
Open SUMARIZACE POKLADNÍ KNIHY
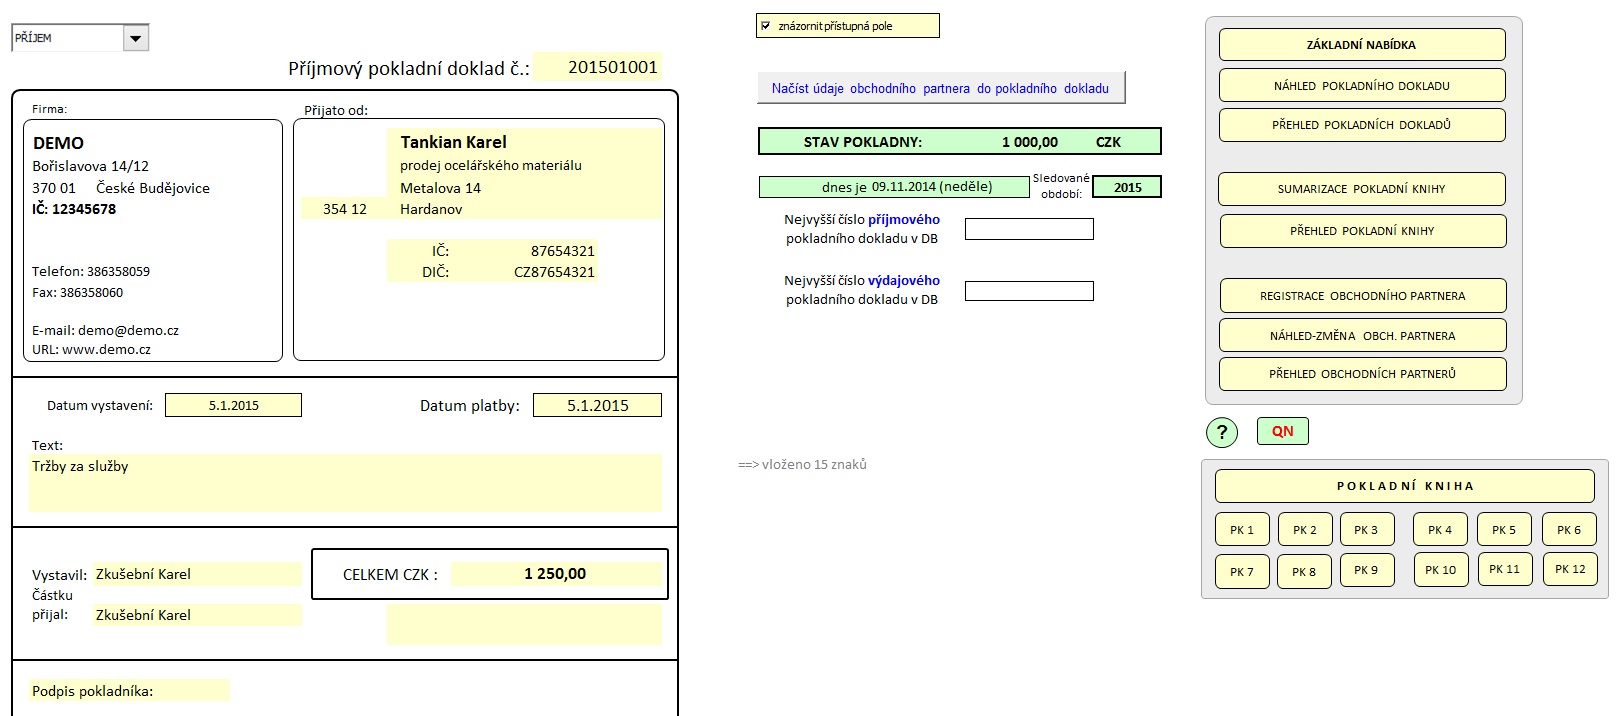click(1361, 189)
